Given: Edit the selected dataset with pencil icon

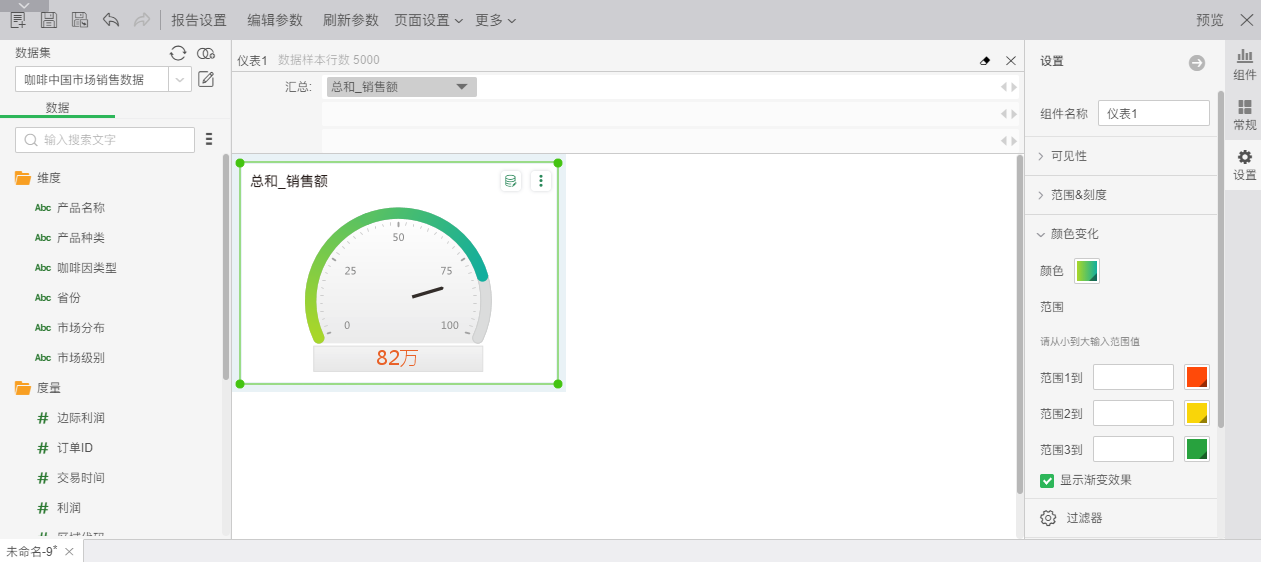Looking at the screenshot, I should tap(206, 79).
